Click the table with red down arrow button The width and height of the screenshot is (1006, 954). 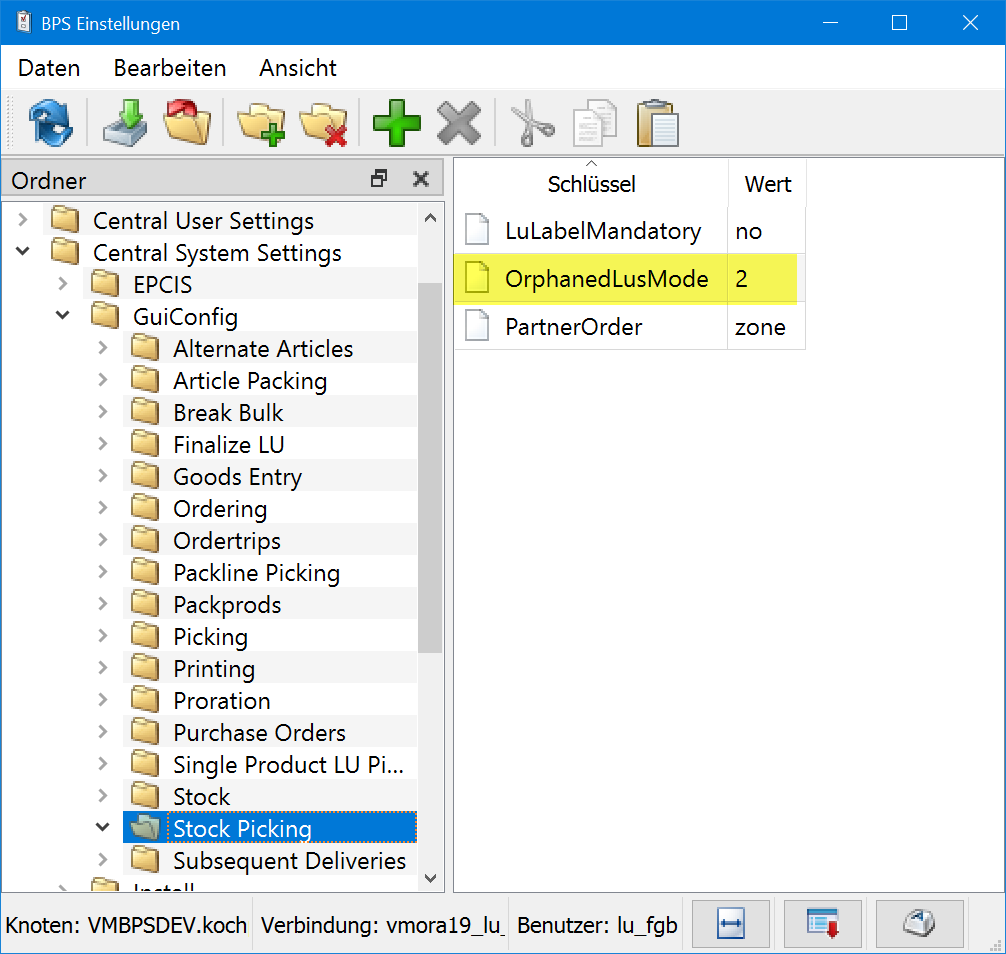823,924
